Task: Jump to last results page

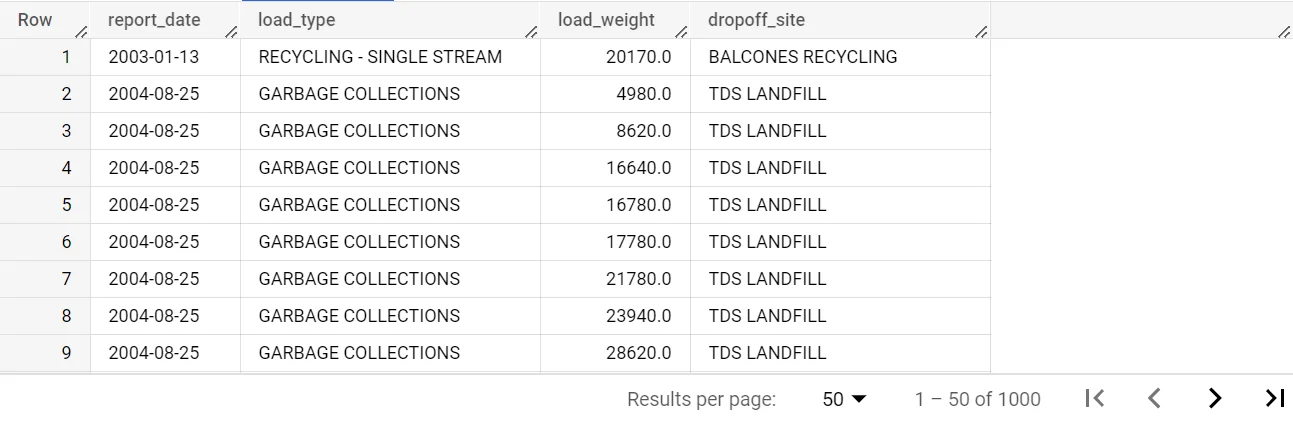Action: click(x=1274, y=399)
